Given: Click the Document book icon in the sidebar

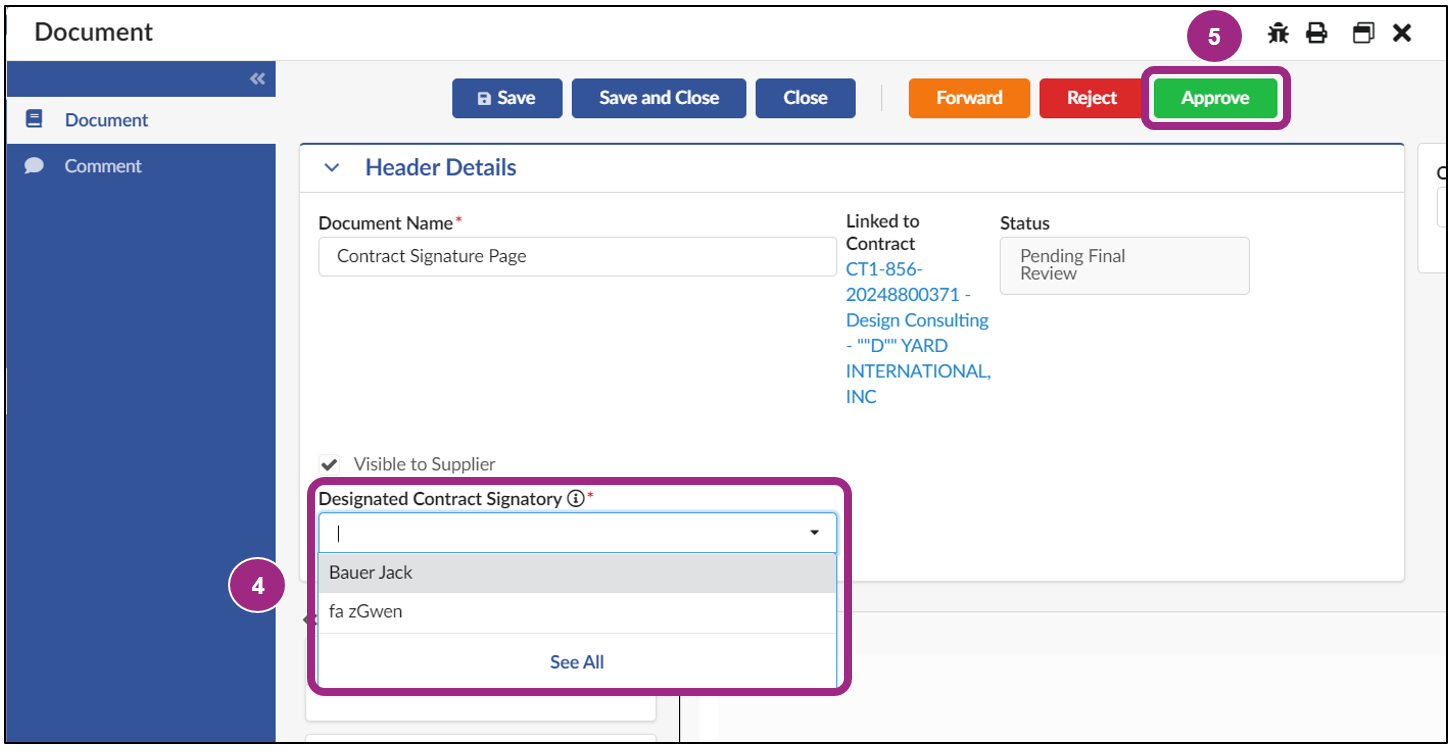Looking at the screenshot, I should point(33,119).
